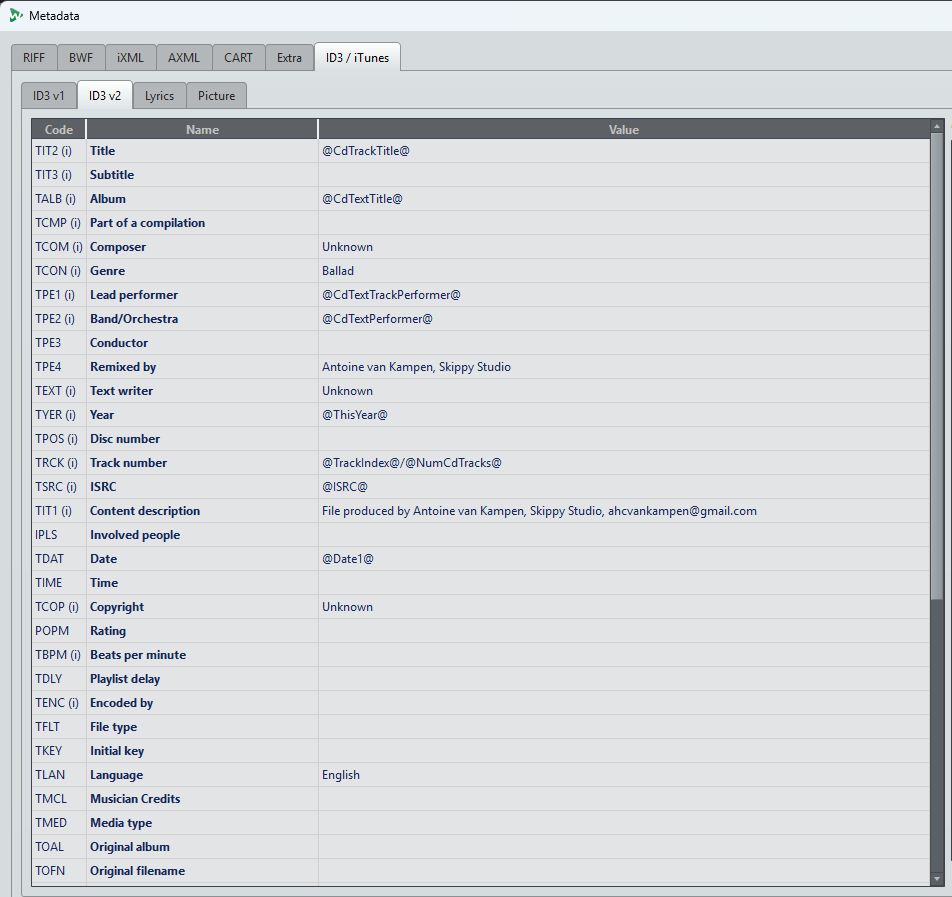The height and width of the screenshot is (897, 952).
Task: Click the Code column header
Action: (59, 129)
